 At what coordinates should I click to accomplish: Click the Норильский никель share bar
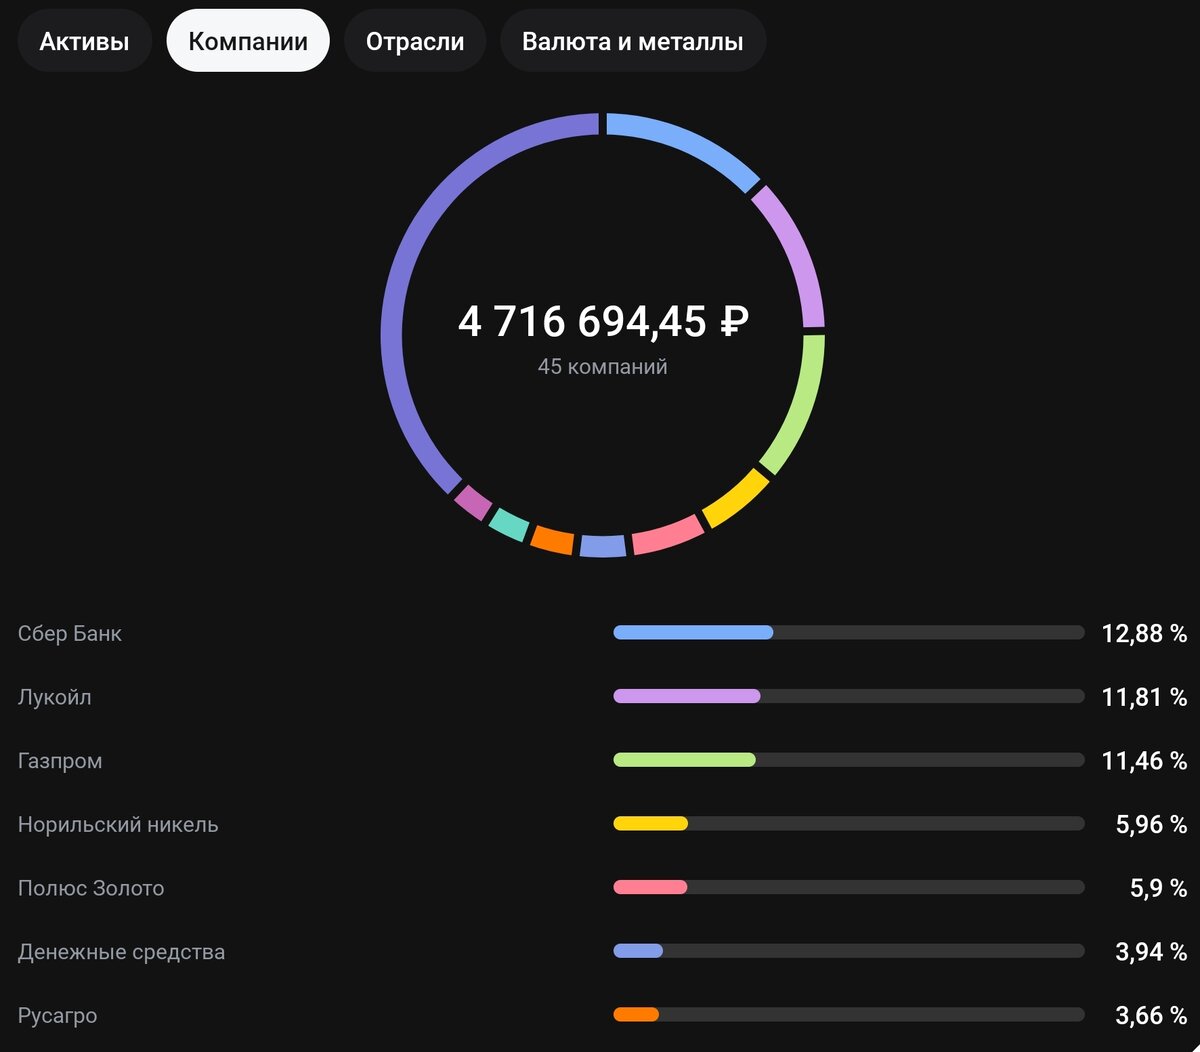(x=849, y=824)
